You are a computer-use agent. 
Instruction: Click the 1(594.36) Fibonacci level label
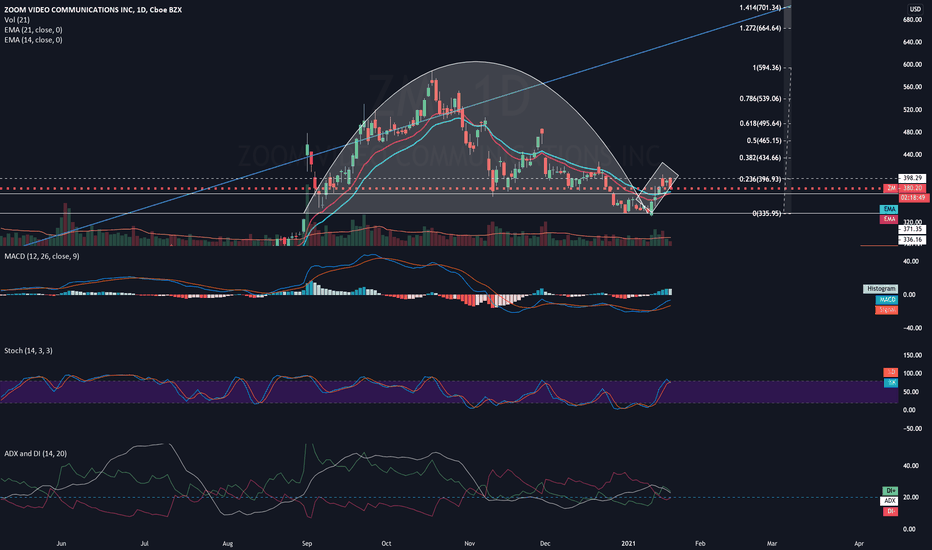[767, 68]
